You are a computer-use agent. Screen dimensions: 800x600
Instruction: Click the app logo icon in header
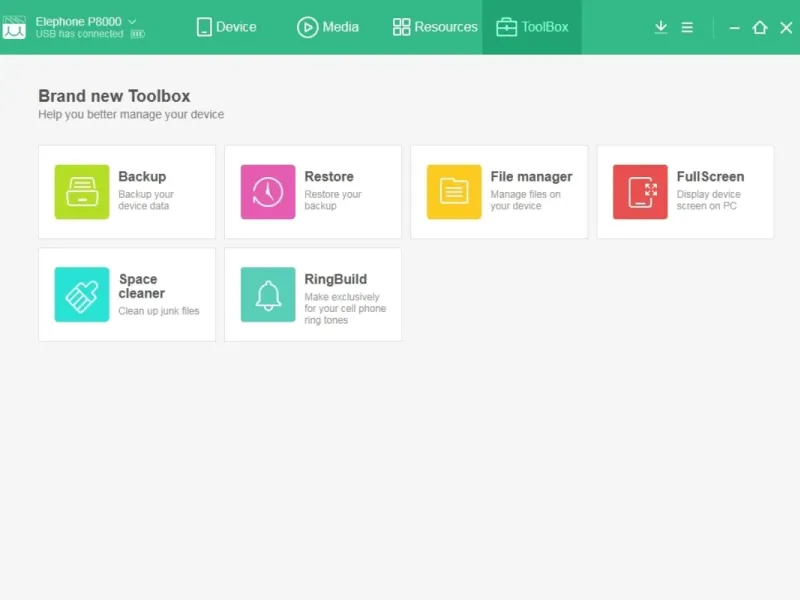[x=14, y=27]
